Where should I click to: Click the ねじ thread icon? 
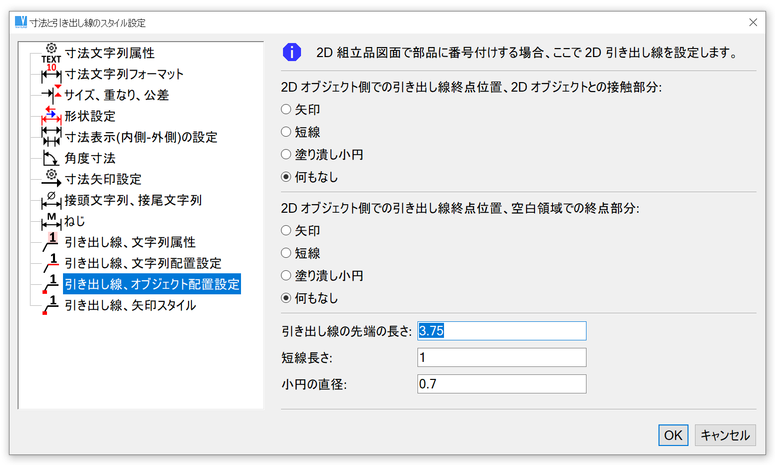51,221
